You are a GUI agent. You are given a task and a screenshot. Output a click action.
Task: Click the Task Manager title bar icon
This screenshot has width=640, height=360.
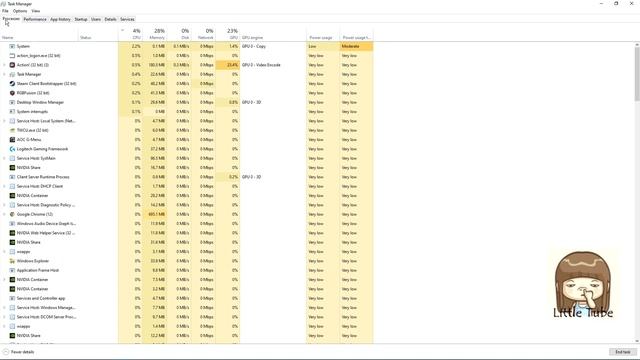point(3,4)
